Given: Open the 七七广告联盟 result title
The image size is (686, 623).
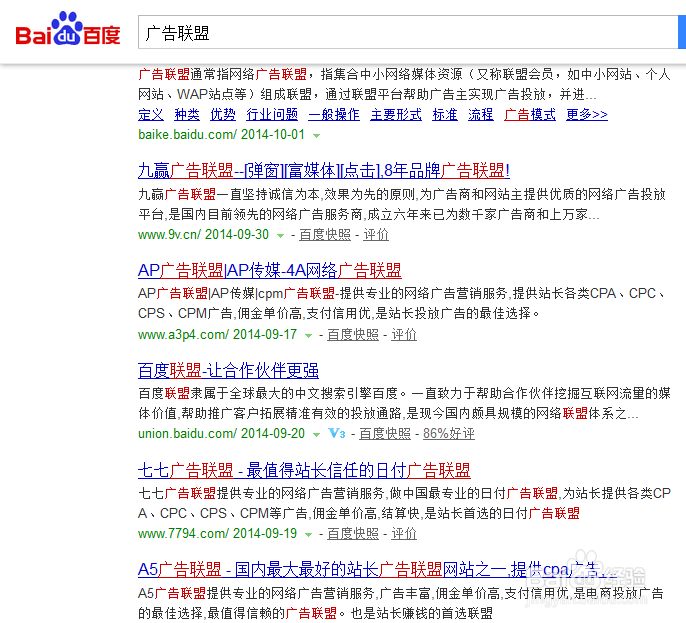Looking at the screenshot, I should 304,470.
